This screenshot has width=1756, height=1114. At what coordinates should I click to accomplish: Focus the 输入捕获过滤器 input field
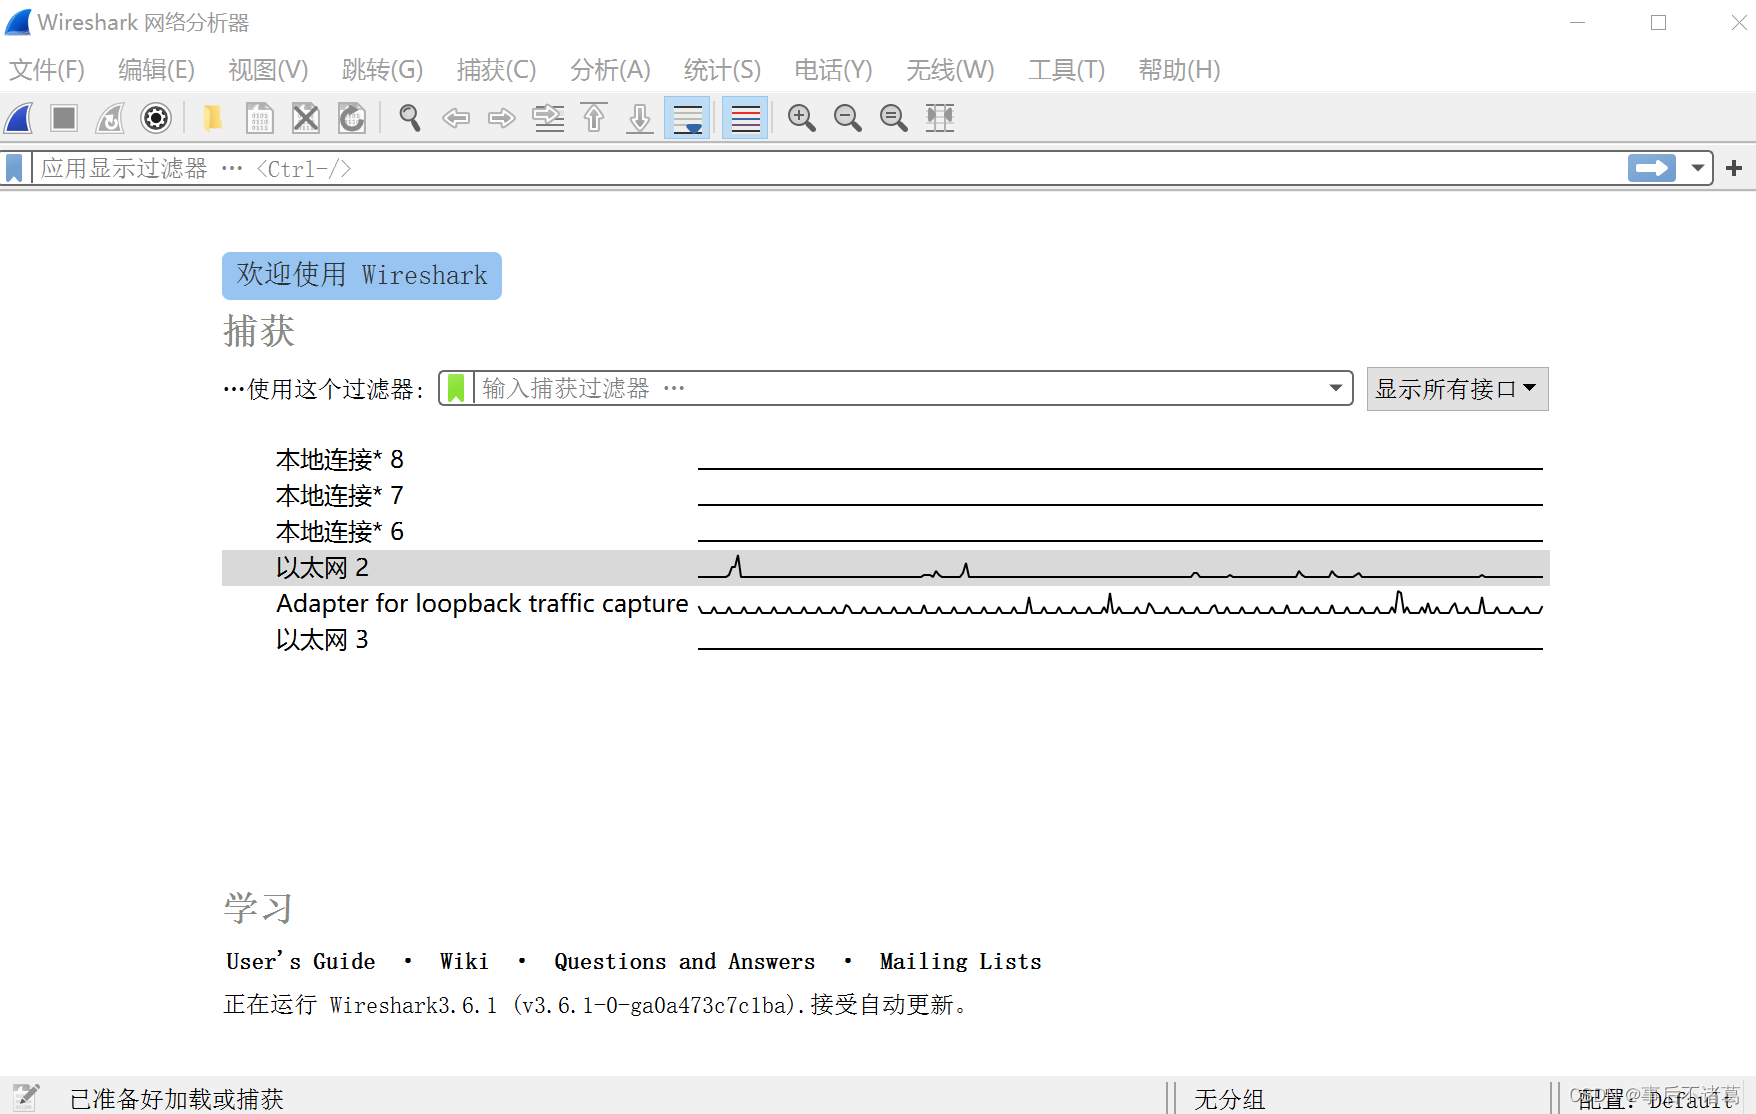click(898, 388)
